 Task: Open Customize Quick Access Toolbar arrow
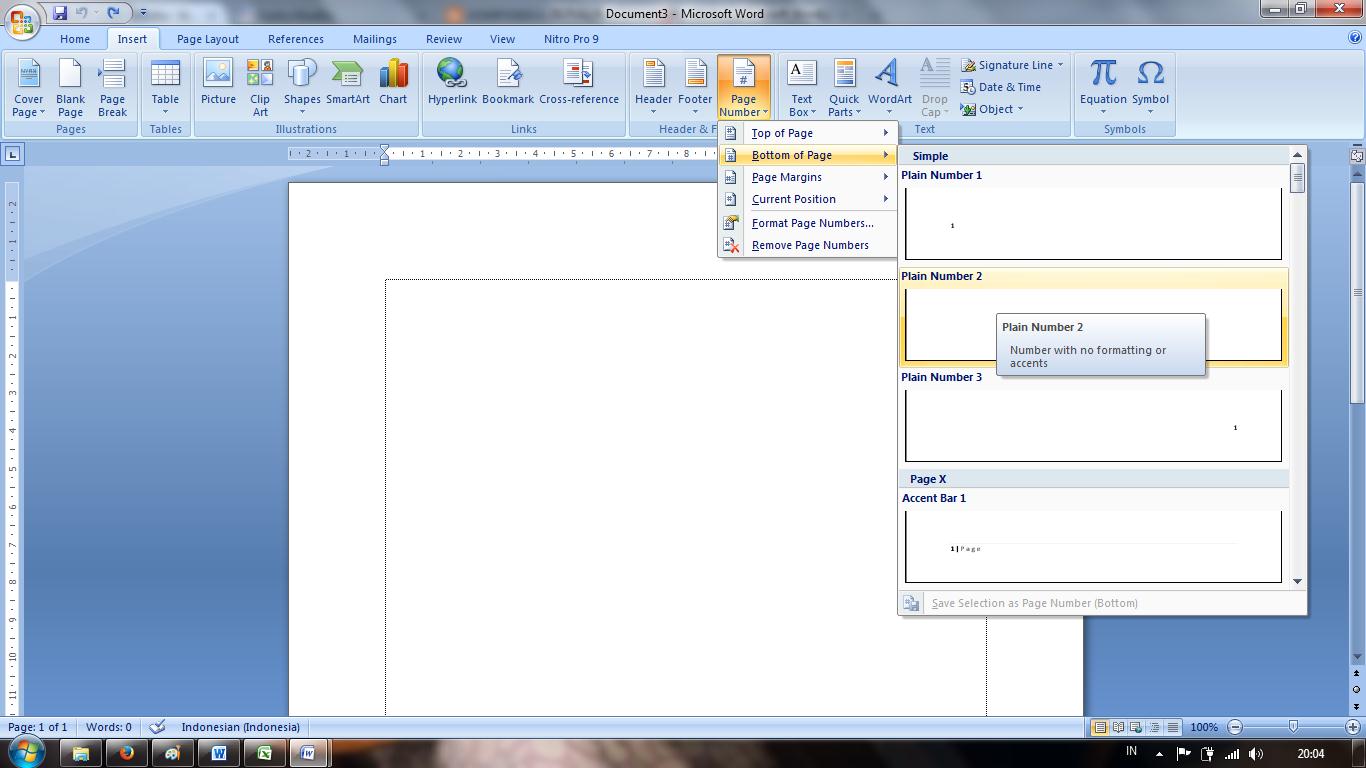click(x=143, y=13)
